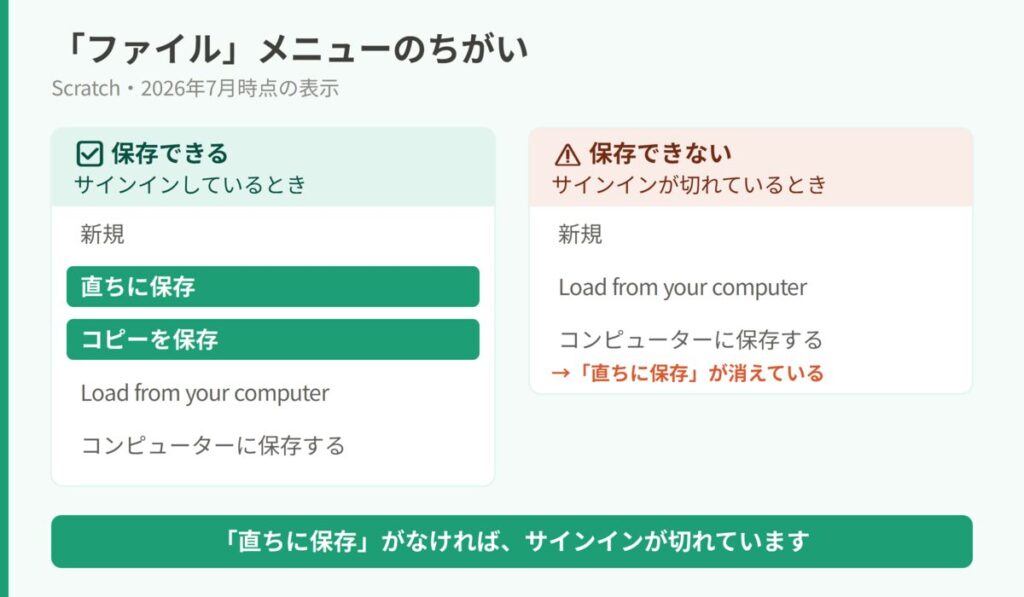Click the Scratch・2026年7月時点の表示 caption
The height and width of the screenshot is (597, 1024).
coord(195,88)
